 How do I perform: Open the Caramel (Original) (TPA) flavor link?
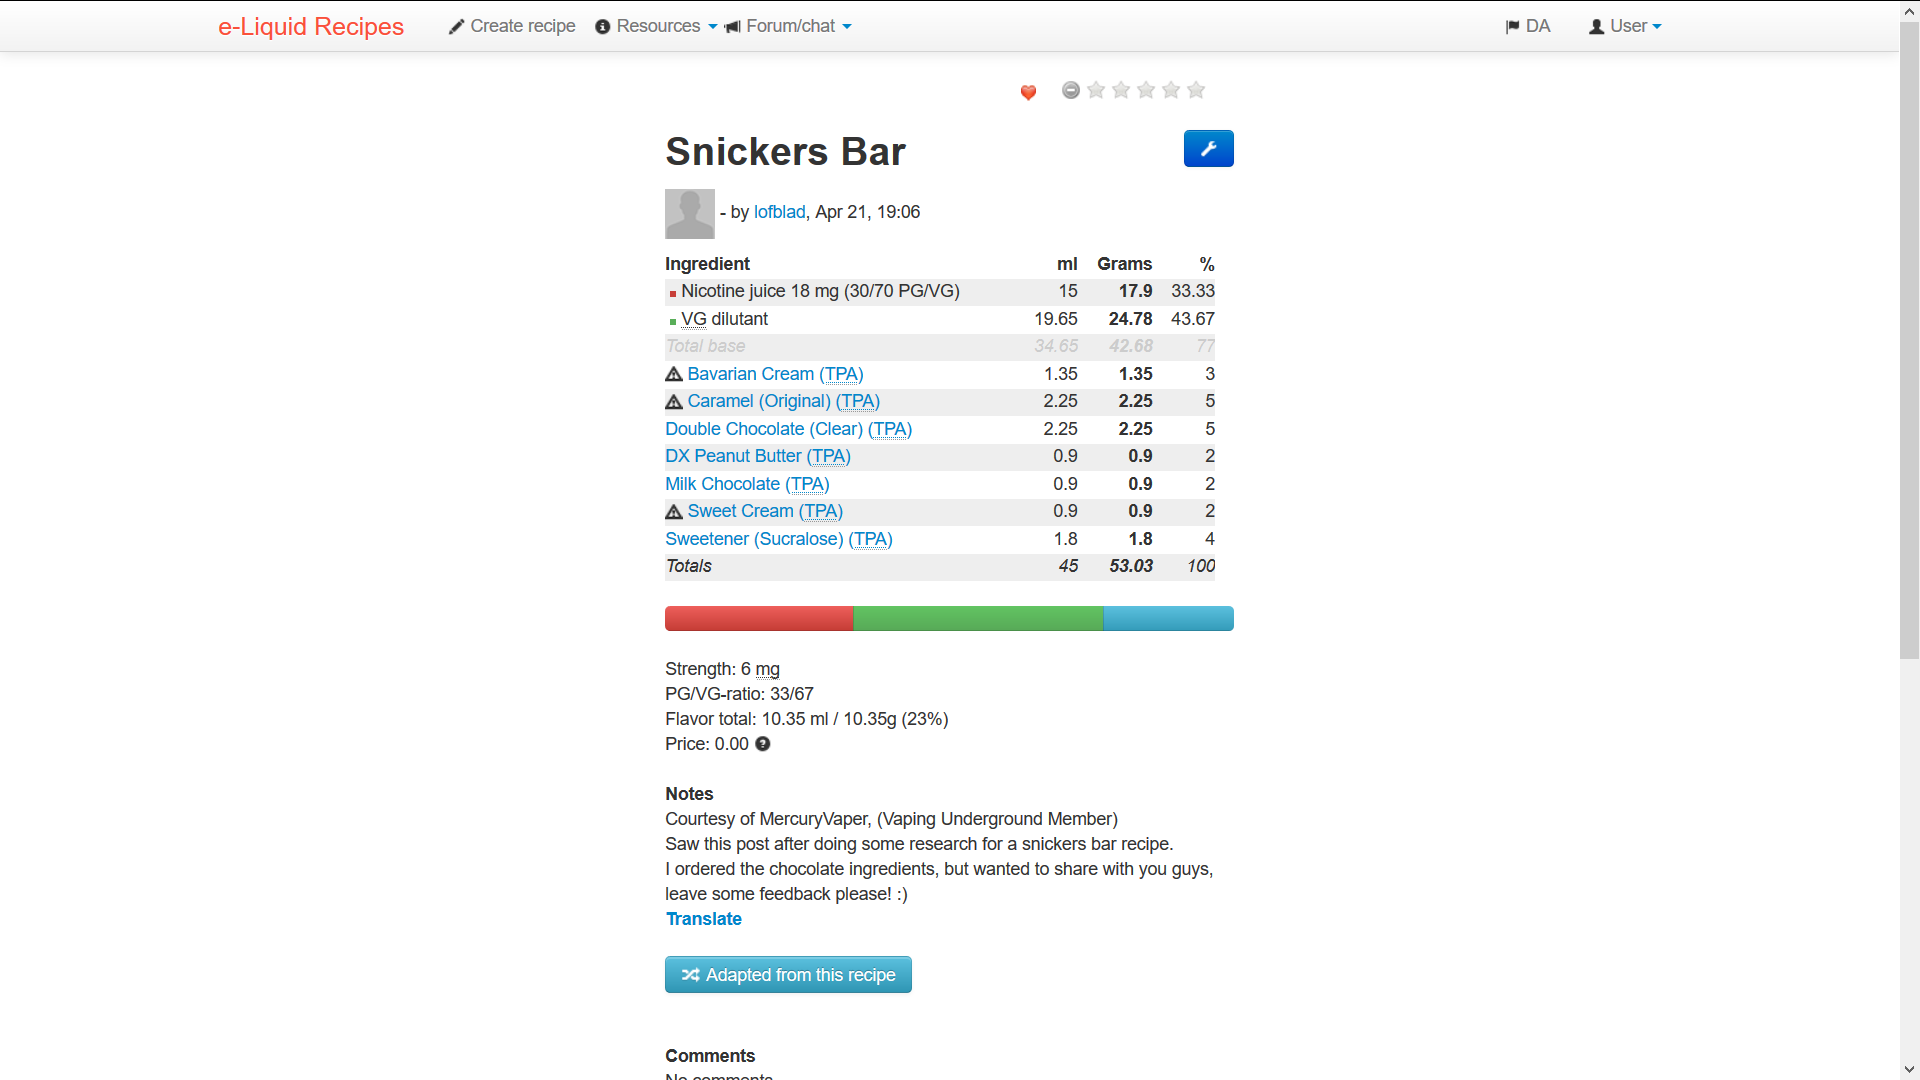point(784,401)
